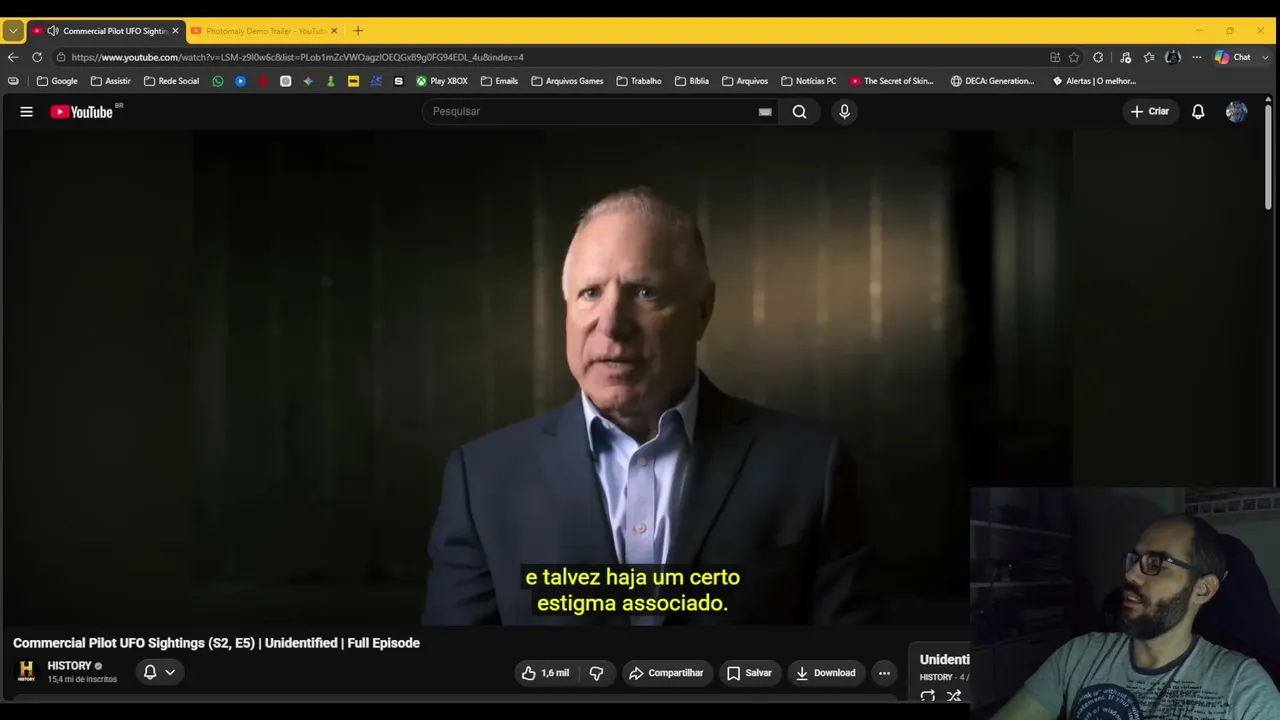Image resolution: width=1280 pixels, height=720 pixels.
Task: Open more actions ellipsis below video
Action: pos(884,673)
